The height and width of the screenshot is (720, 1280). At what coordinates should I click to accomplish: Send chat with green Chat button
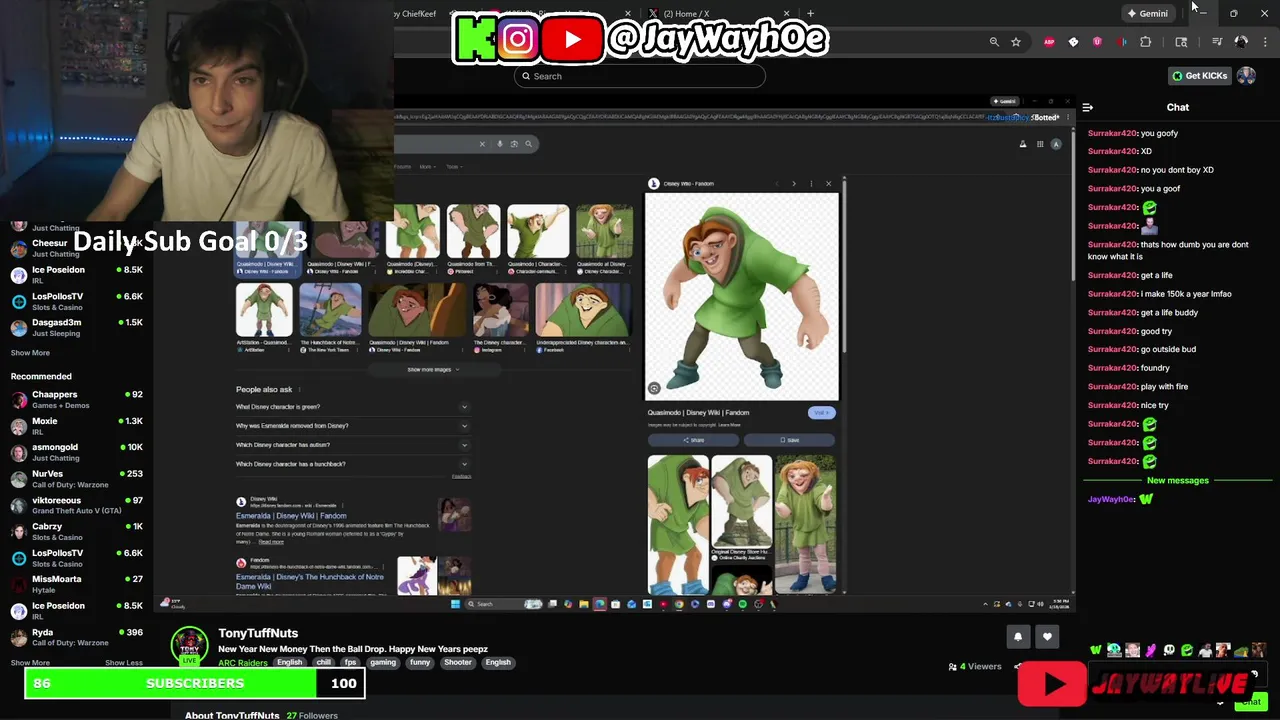coord(1250,702)
